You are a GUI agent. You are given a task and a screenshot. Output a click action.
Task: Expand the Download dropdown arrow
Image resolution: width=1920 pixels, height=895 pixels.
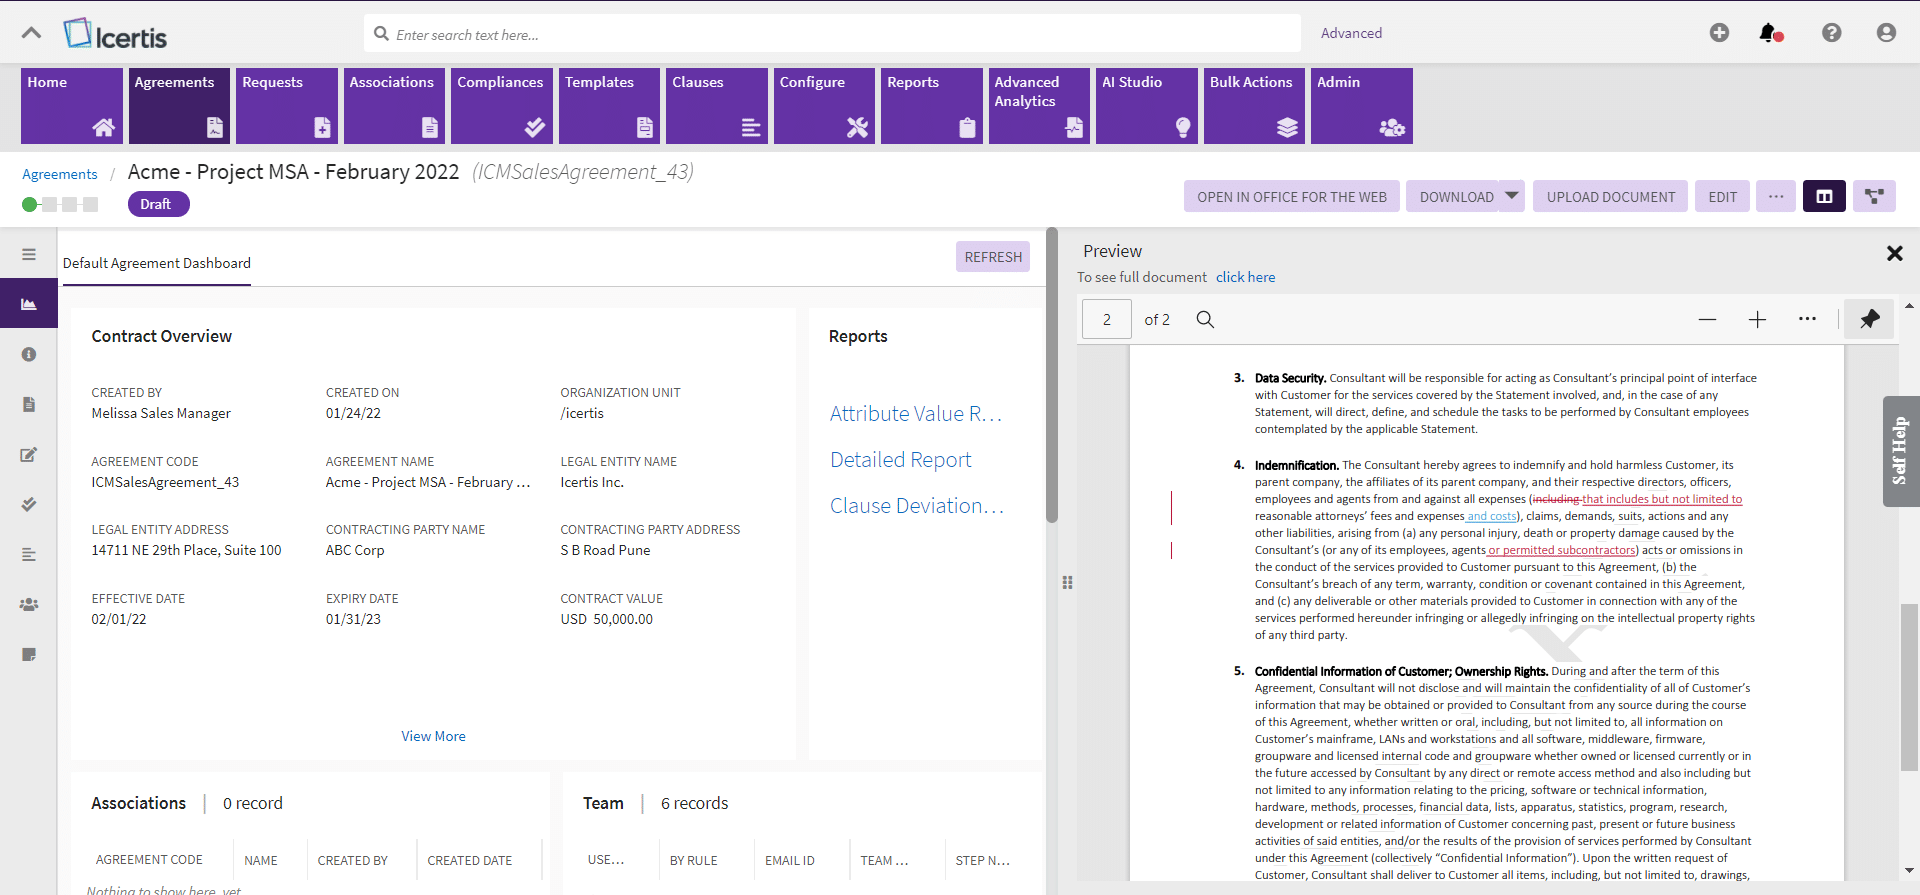click(x=1512, y=196)
